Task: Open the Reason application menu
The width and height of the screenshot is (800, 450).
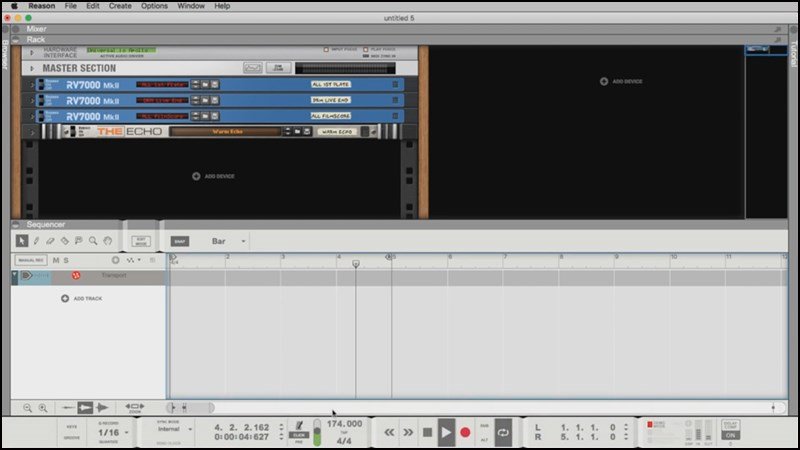Action: (x=41, y=6)
